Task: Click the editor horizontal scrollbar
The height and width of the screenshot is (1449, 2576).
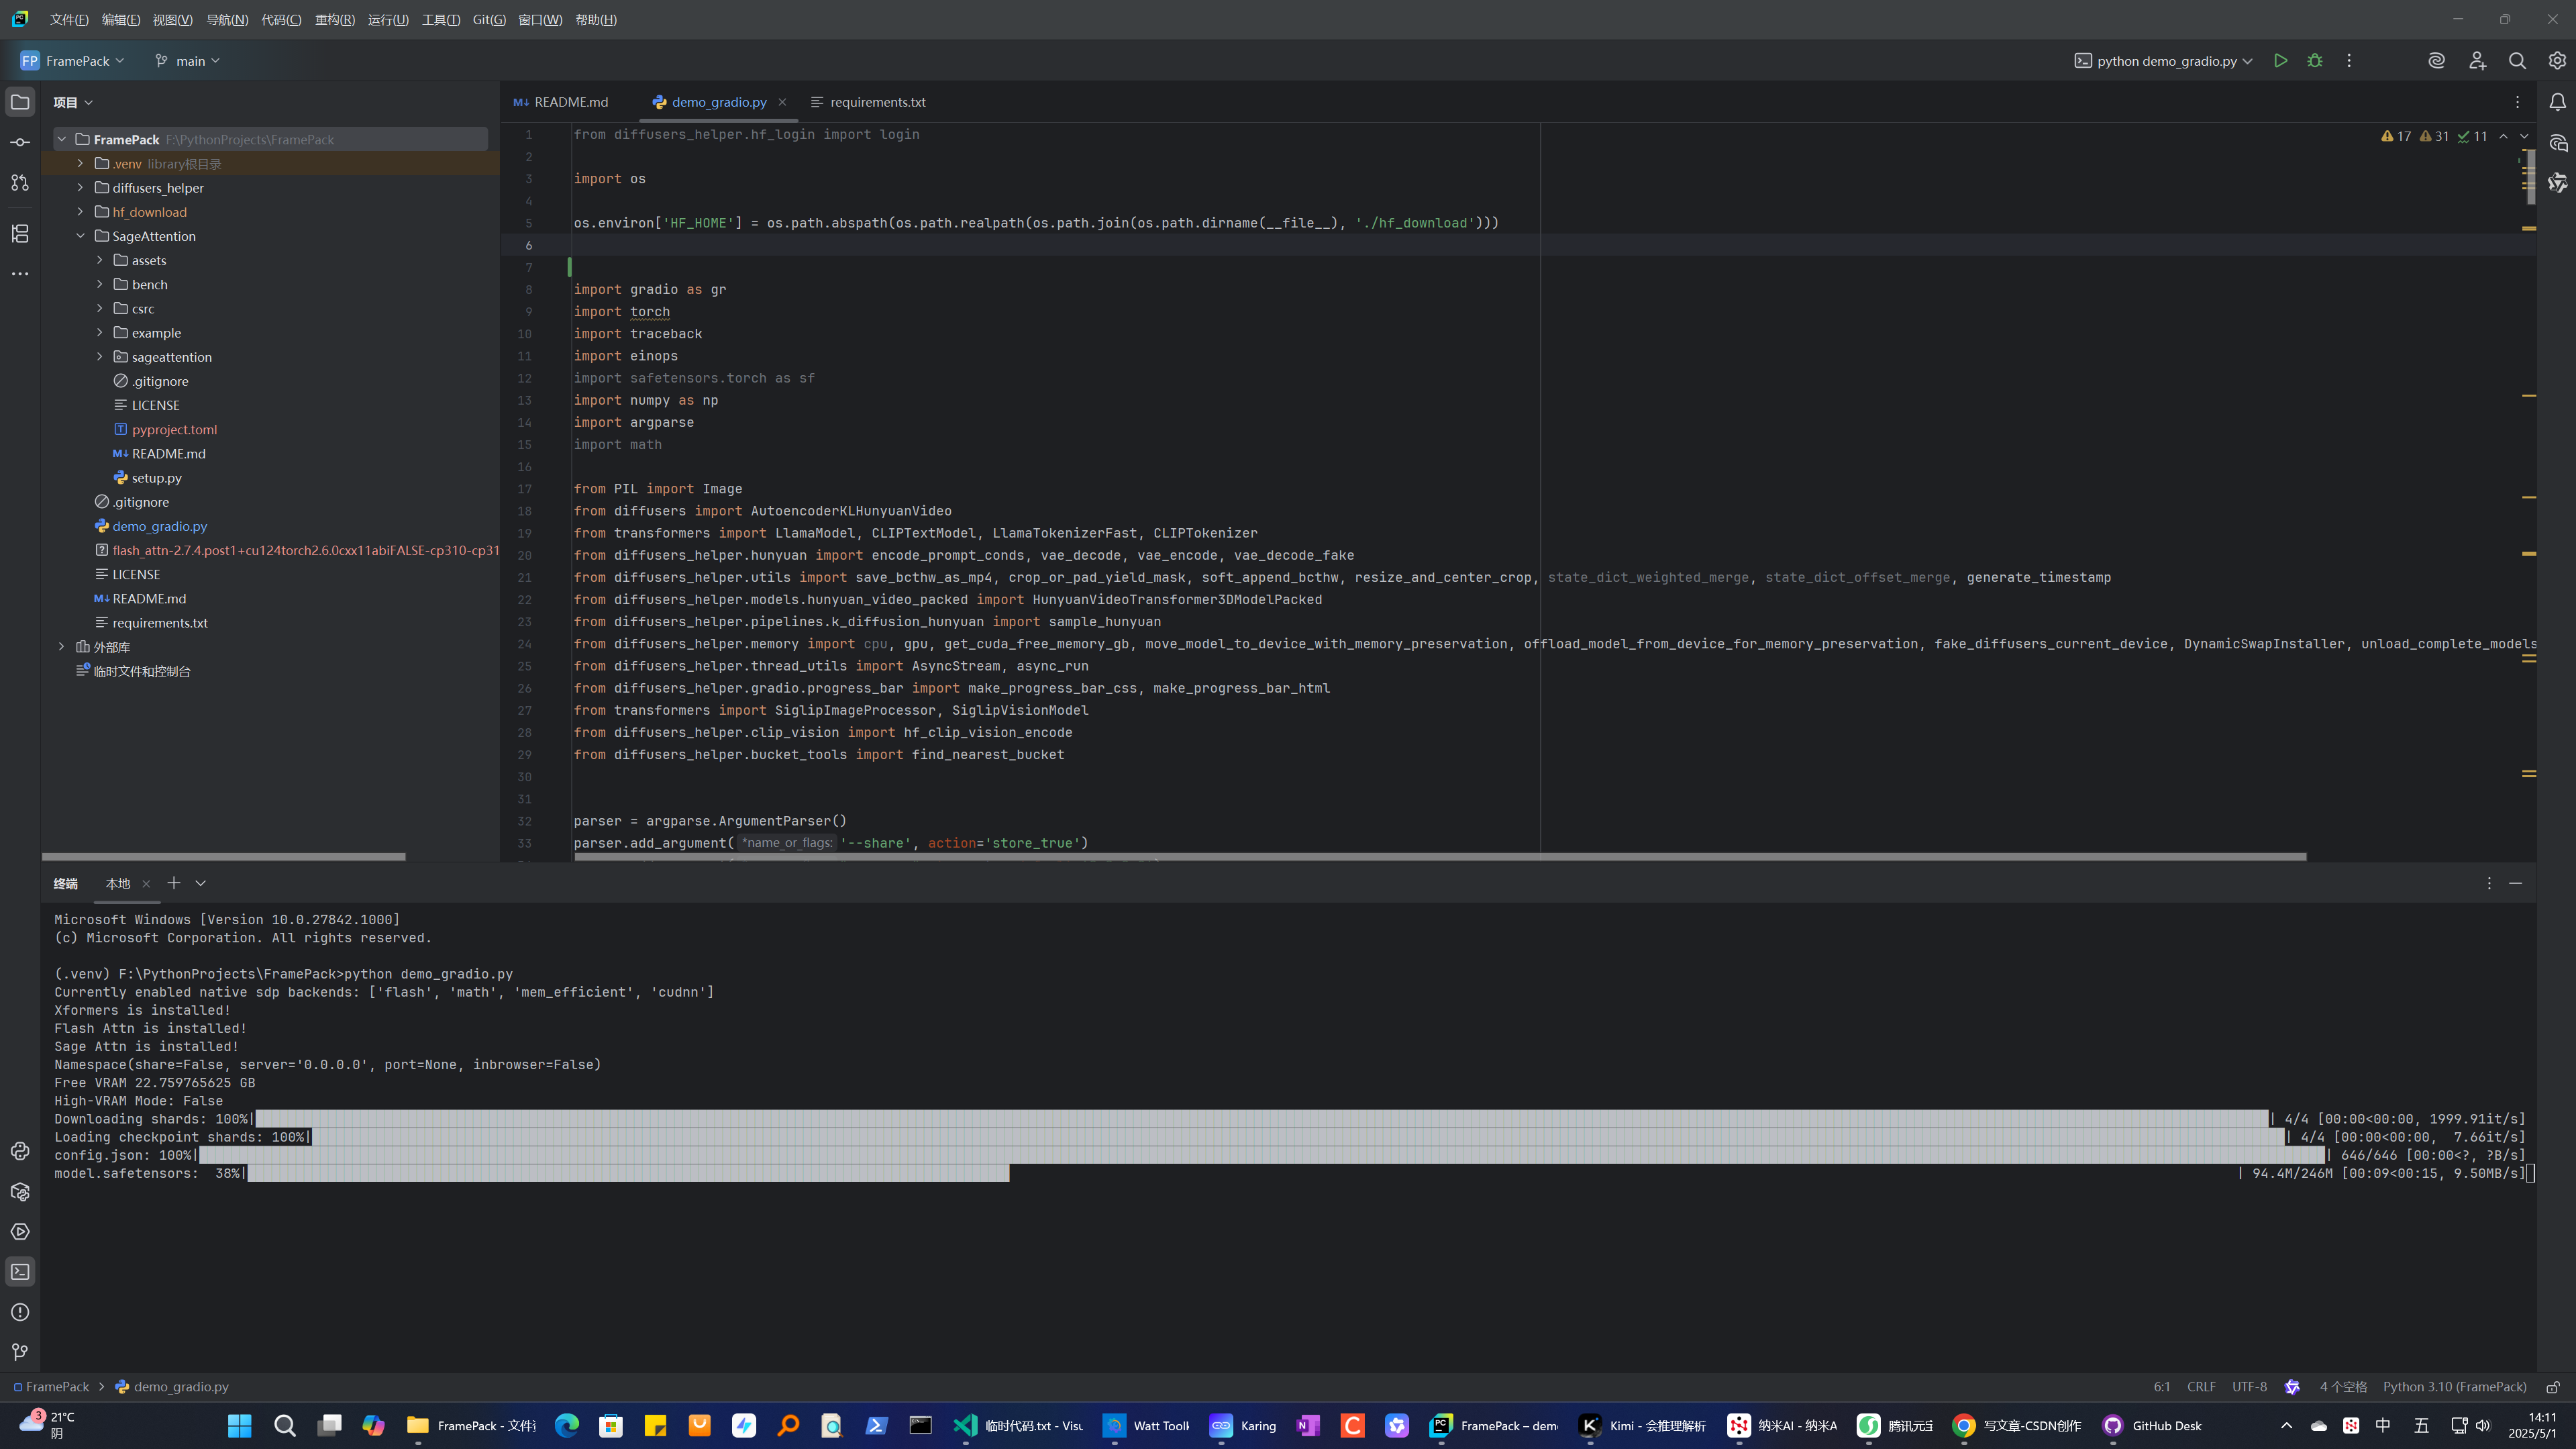Action: click(x=1440, y=857)
